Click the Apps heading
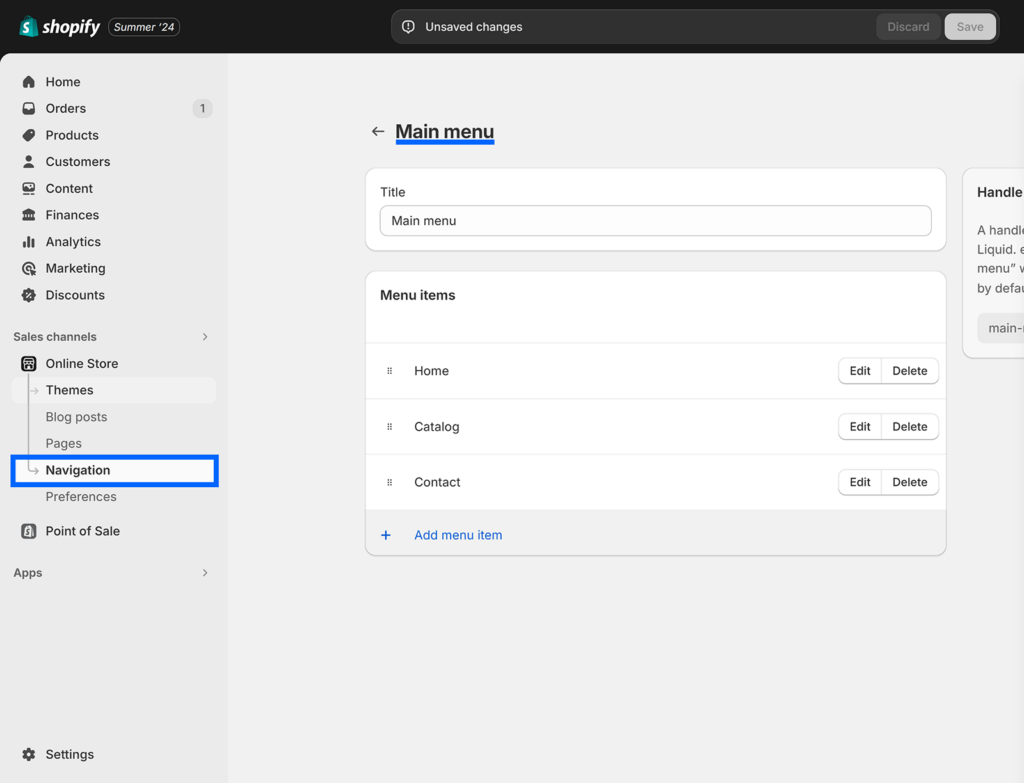This screenshot has height=783, width=1024. tap(28, 573)
